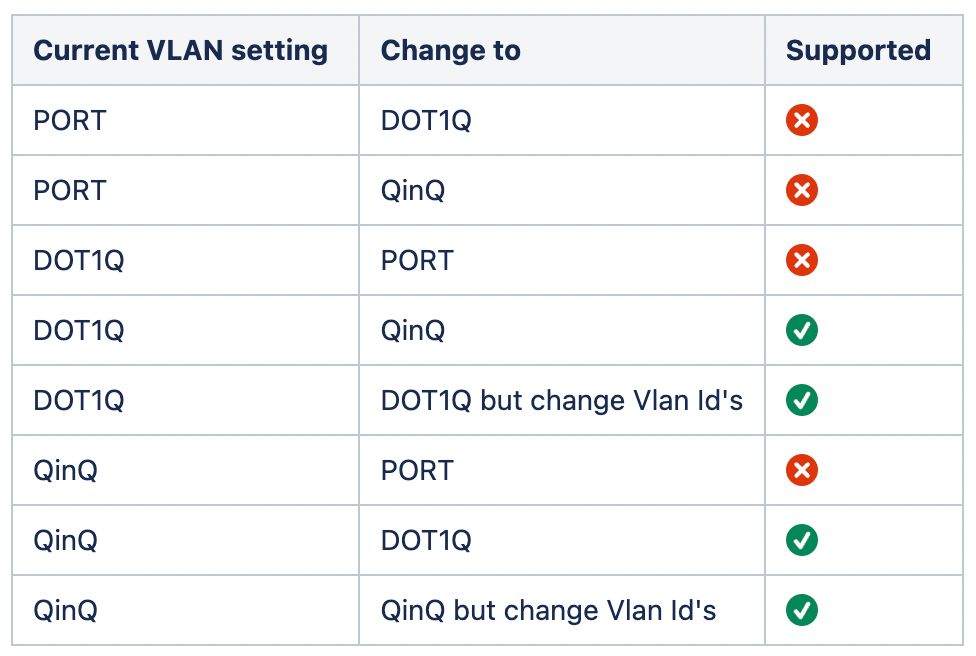Viewport: 976px width, 656px height.
Task: Click the "Change to" column header
Action: click(451, 51)
